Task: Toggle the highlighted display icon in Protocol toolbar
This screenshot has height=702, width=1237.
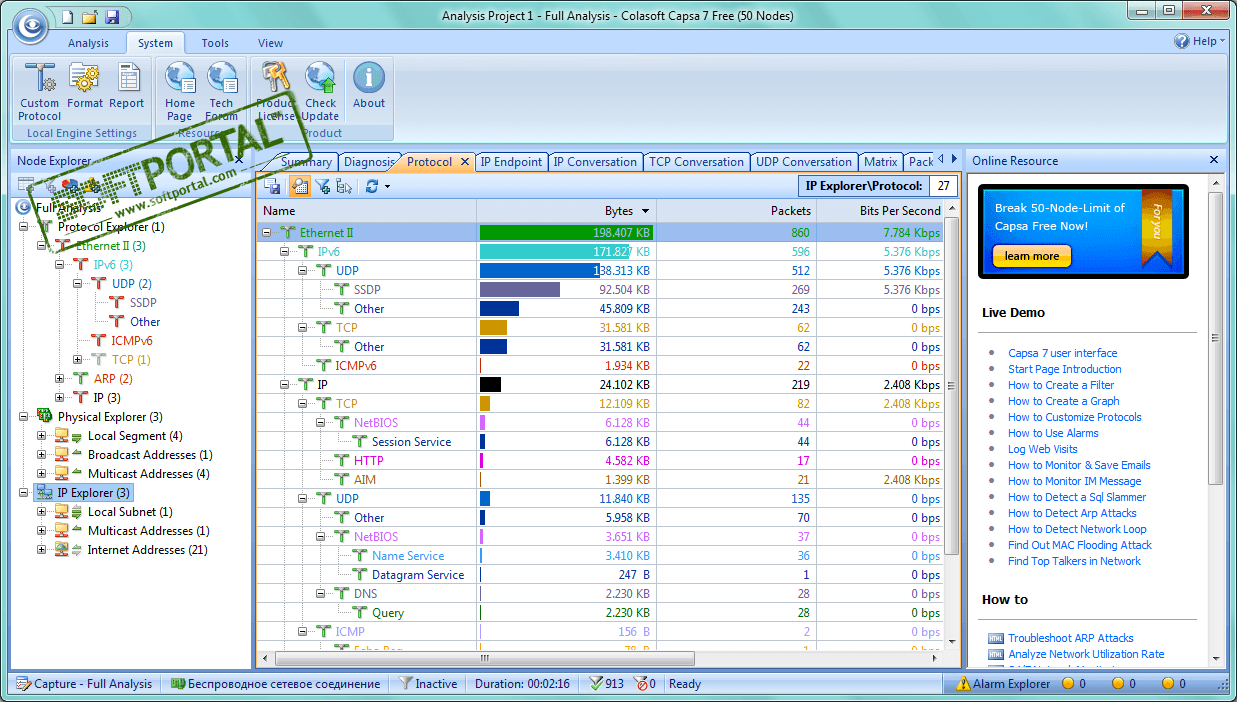Action: point(299,186)
